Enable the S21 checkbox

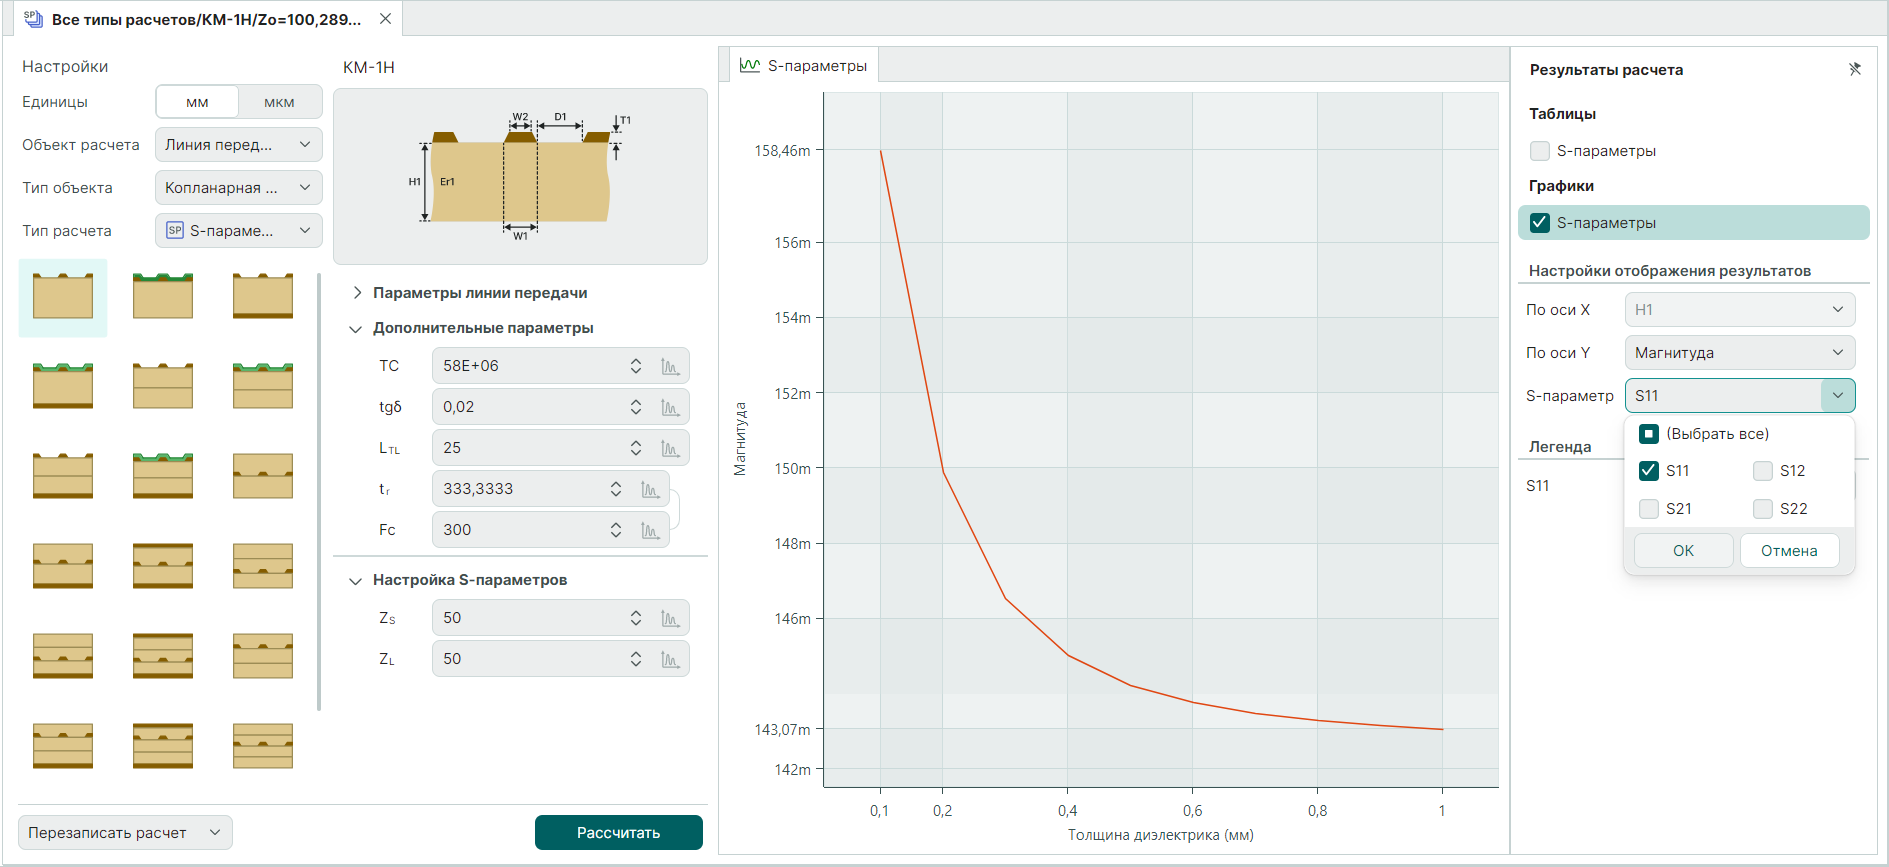pyautogui.click(x=1649, y=509)
